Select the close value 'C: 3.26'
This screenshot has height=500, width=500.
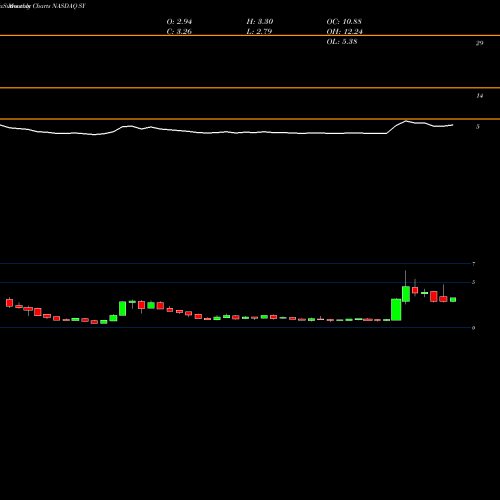(179, 32)
